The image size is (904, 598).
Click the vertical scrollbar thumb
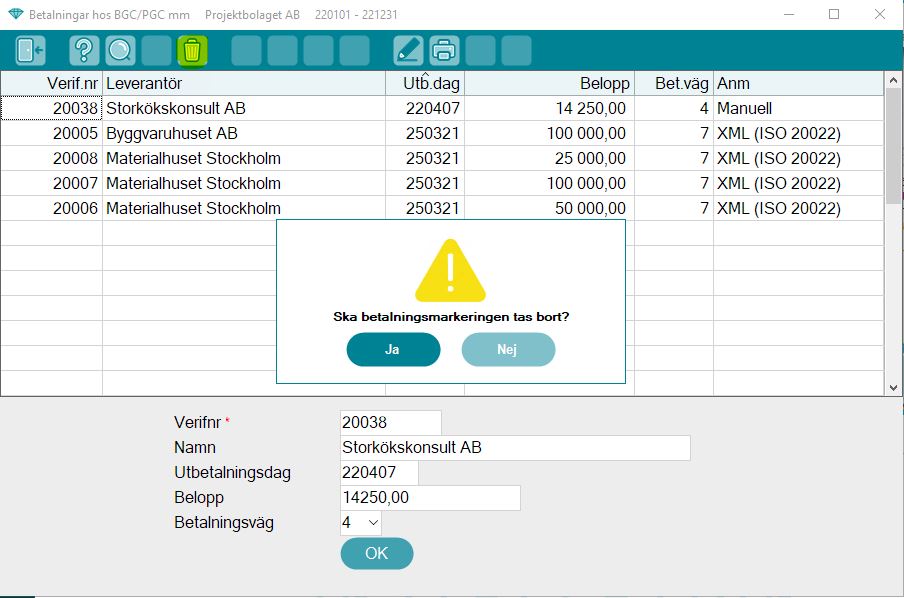tap(893, 145)
